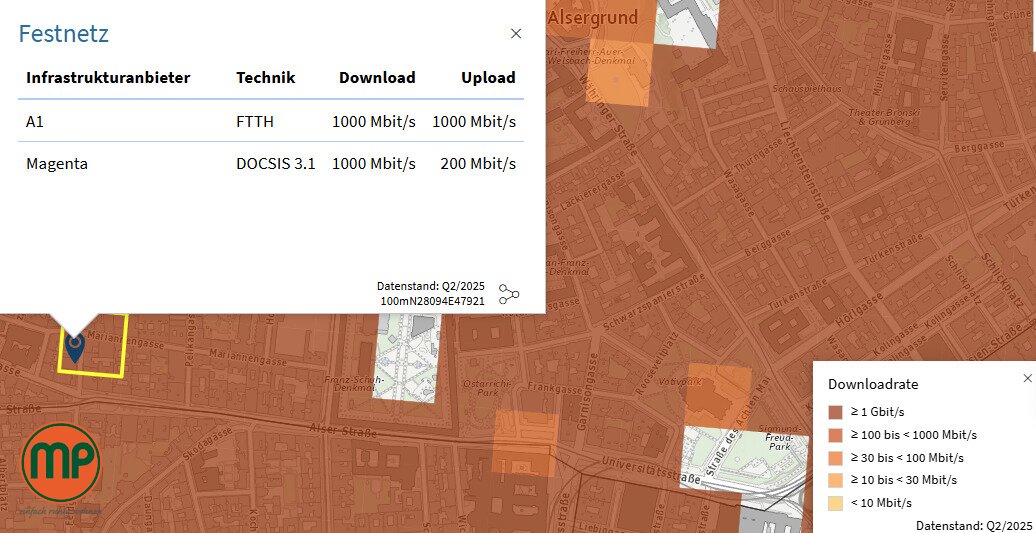Click the Festnetz popup title
Image resolution: width=1036 pixels, height=533 pixels.
point(64,34)
